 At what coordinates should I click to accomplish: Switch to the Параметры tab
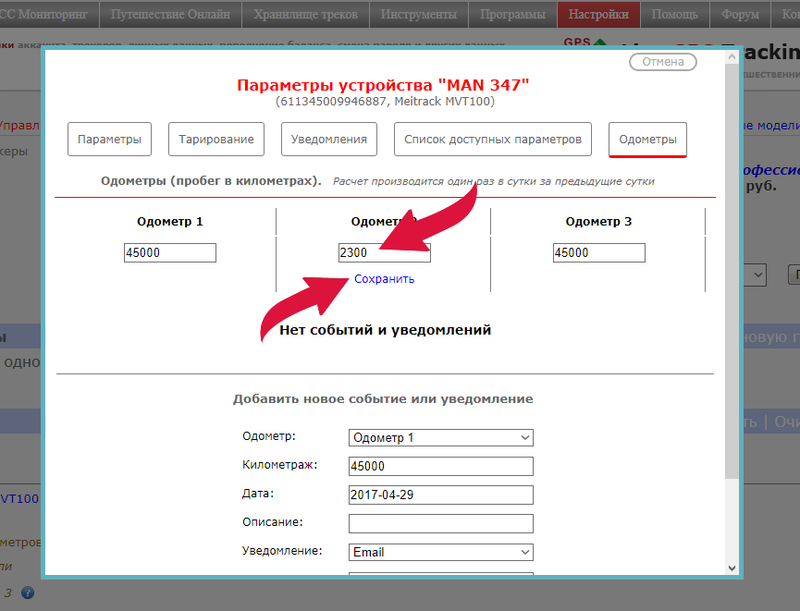[x=109, y=139]
